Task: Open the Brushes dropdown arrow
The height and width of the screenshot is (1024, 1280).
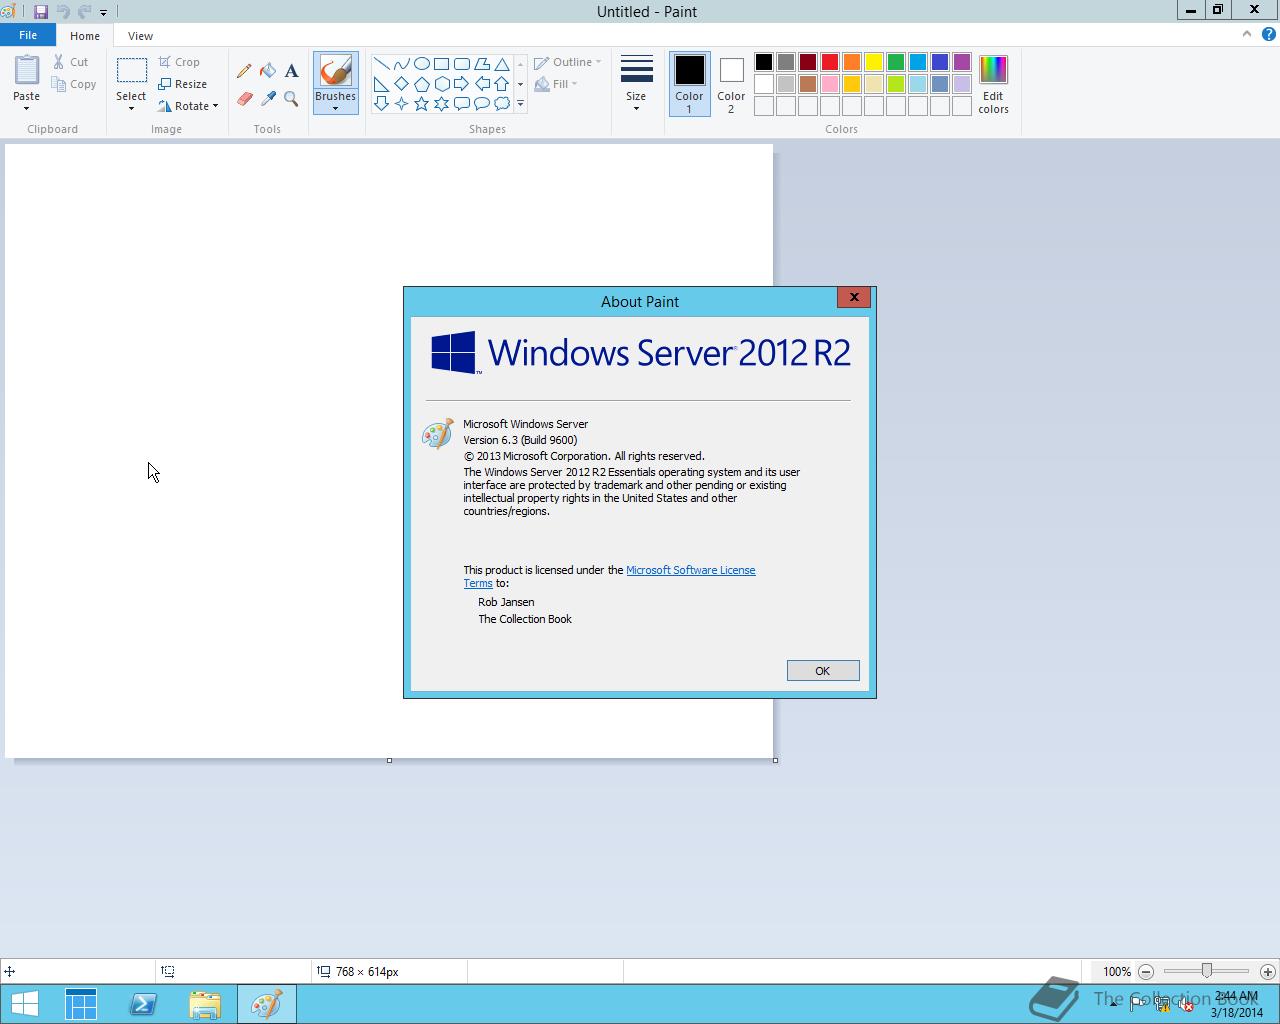Action: [335, 108]
